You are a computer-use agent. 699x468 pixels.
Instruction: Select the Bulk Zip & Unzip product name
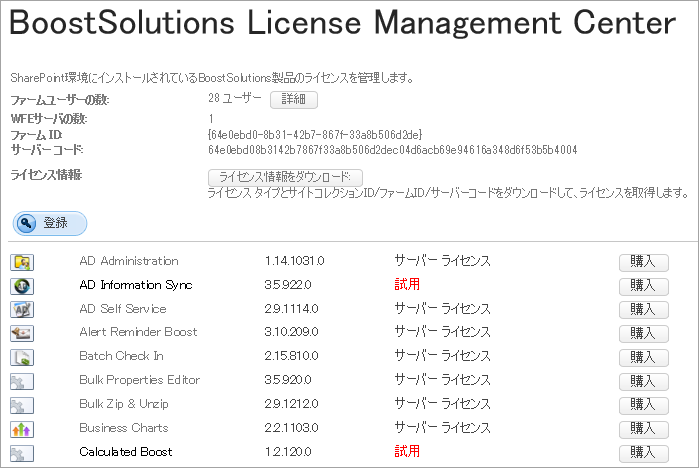click(124, 404)
